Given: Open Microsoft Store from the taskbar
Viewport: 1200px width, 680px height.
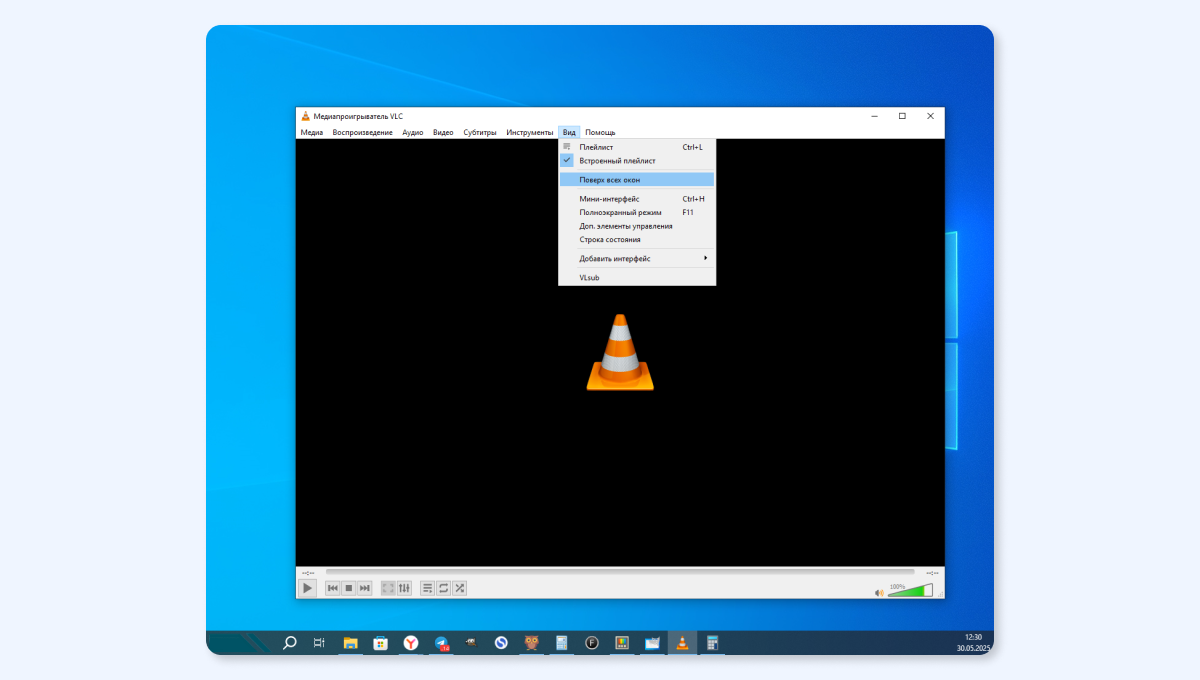Looking at the screenshot, I should (381, 643).
